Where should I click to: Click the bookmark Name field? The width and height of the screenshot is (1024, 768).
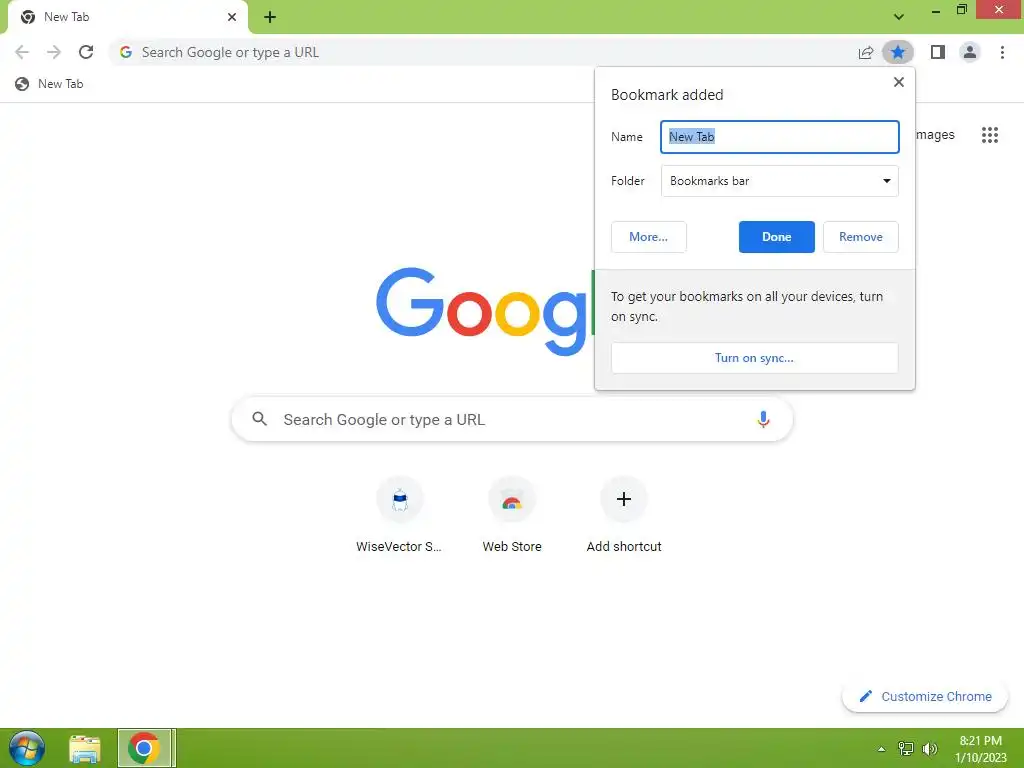point(780,137)
